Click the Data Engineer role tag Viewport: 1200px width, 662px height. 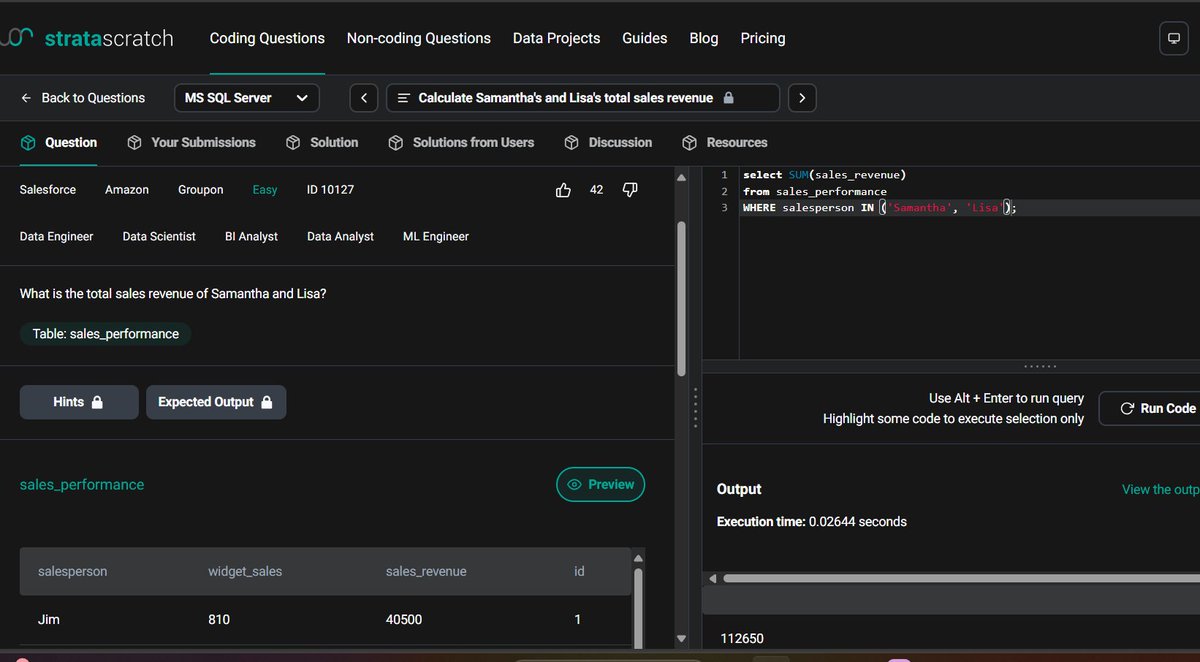click(57, 237)
